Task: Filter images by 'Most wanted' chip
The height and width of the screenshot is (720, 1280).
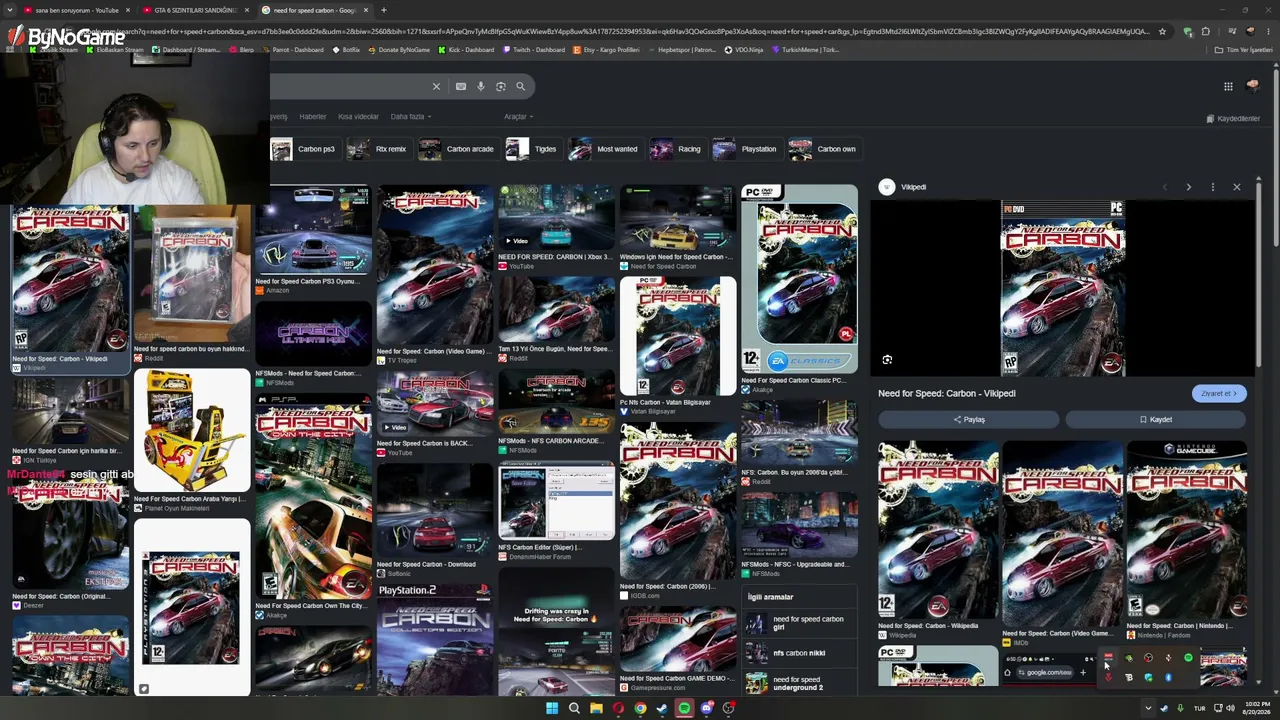Action: pyautogui.click(x=604, y=149)
